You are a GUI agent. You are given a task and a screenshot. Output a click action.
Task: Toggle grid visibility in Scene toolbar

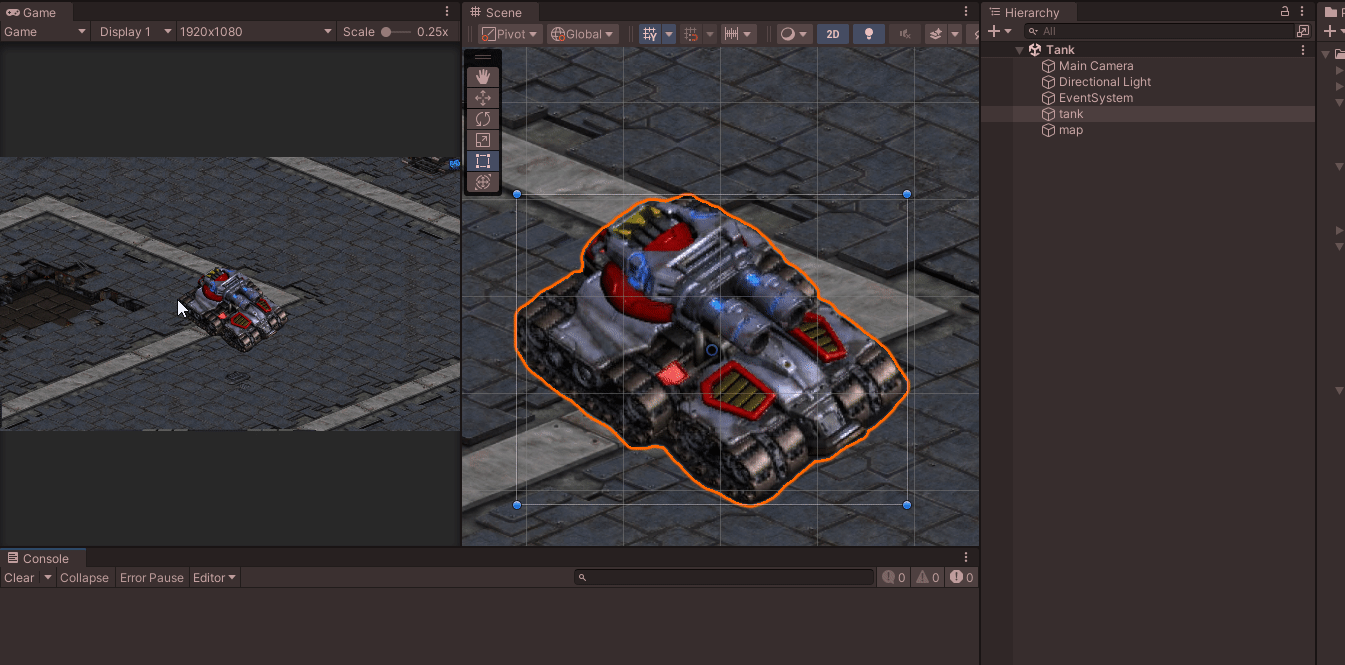point(650,34)
